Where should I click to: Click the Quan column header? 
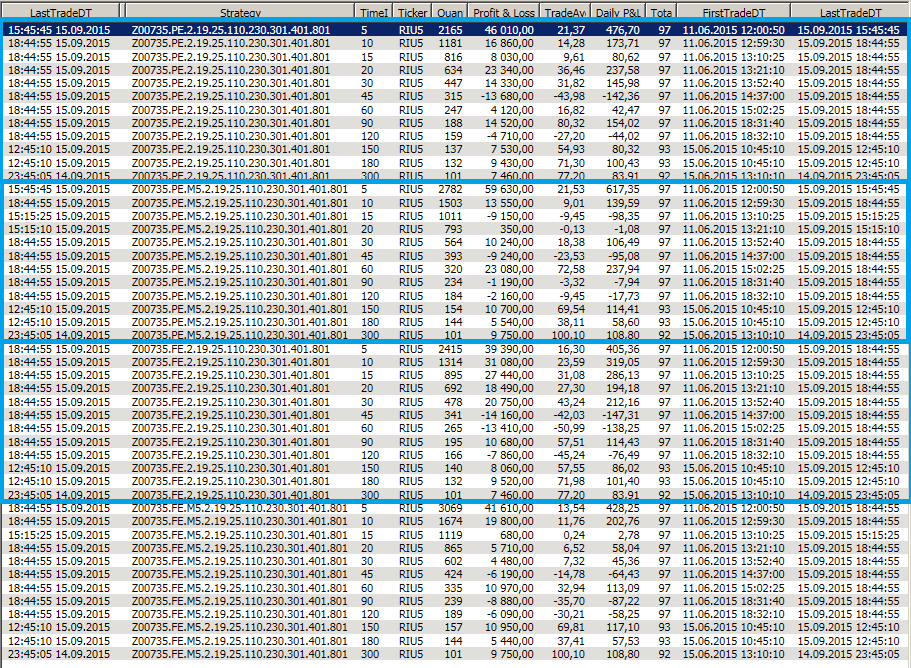449,12
